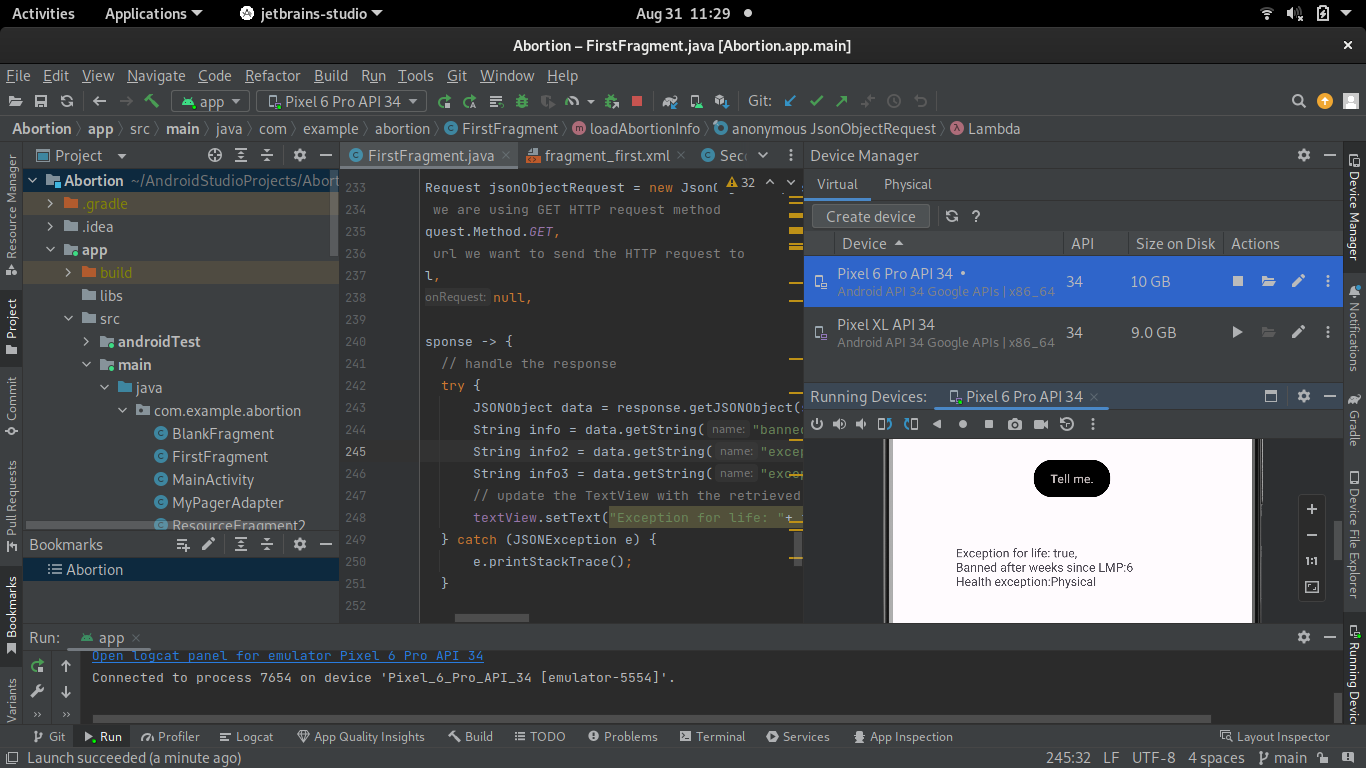The height and width of the screenshot is (768, 1366).
Task: Click the Create device button
Action: tap(870, 216)
